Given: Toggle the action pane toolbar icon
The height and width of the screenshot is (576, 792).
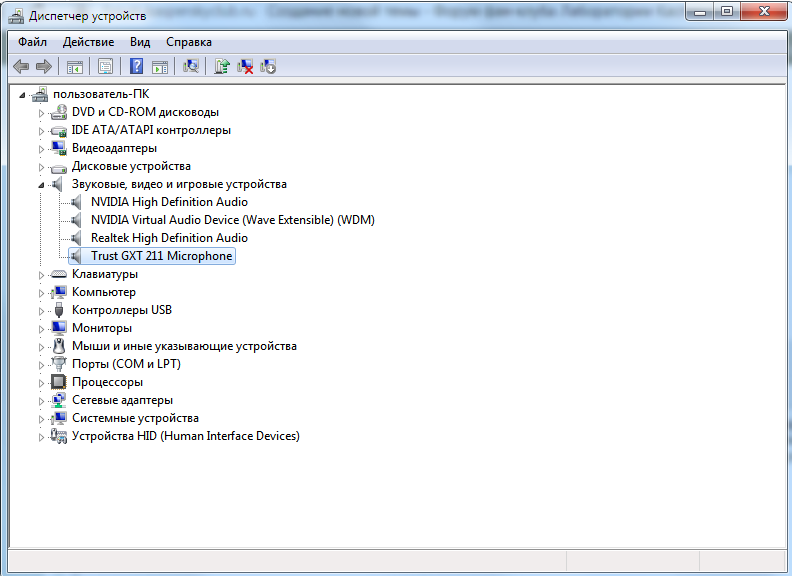Looking at the screenshot, I should 160,66.
